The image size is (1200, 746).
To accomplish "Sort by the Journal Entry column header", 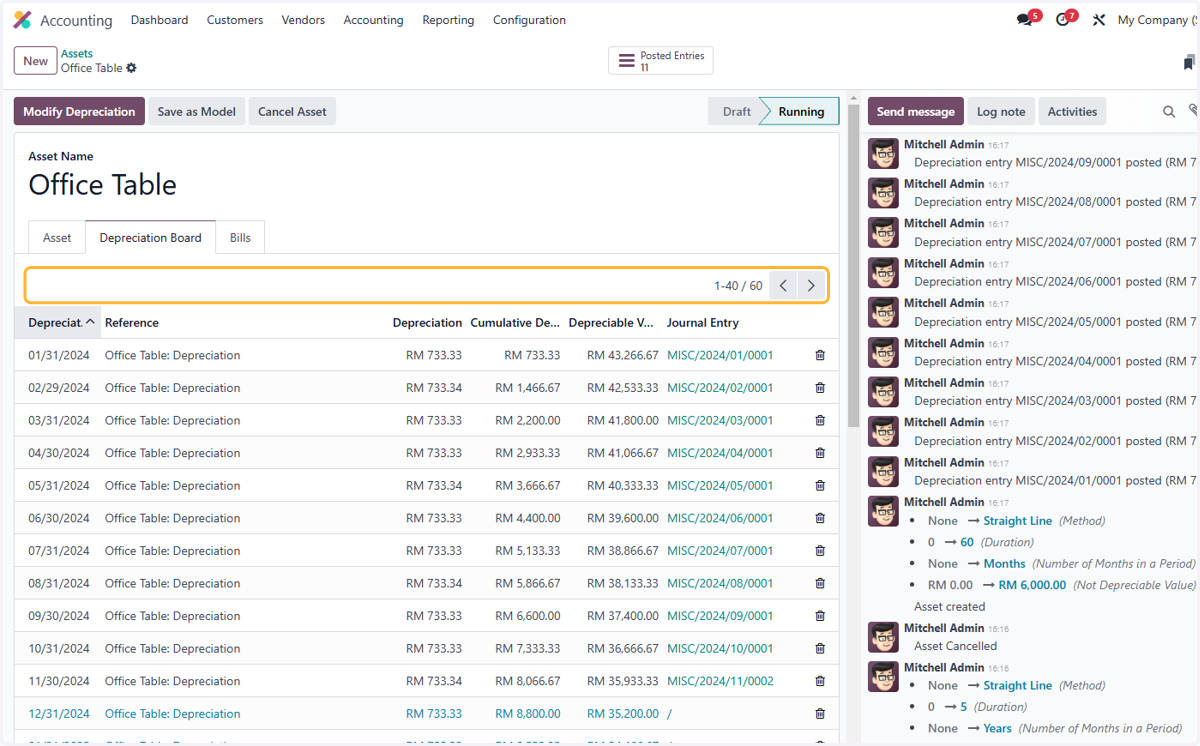I will click(702, 322).
